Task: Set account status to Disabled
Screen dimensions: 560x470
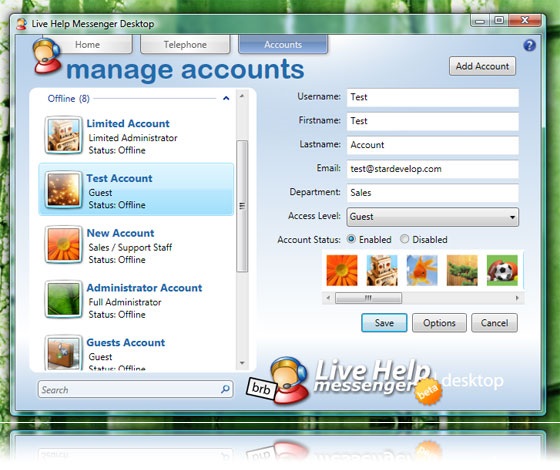Action: (x=404, y=239)
